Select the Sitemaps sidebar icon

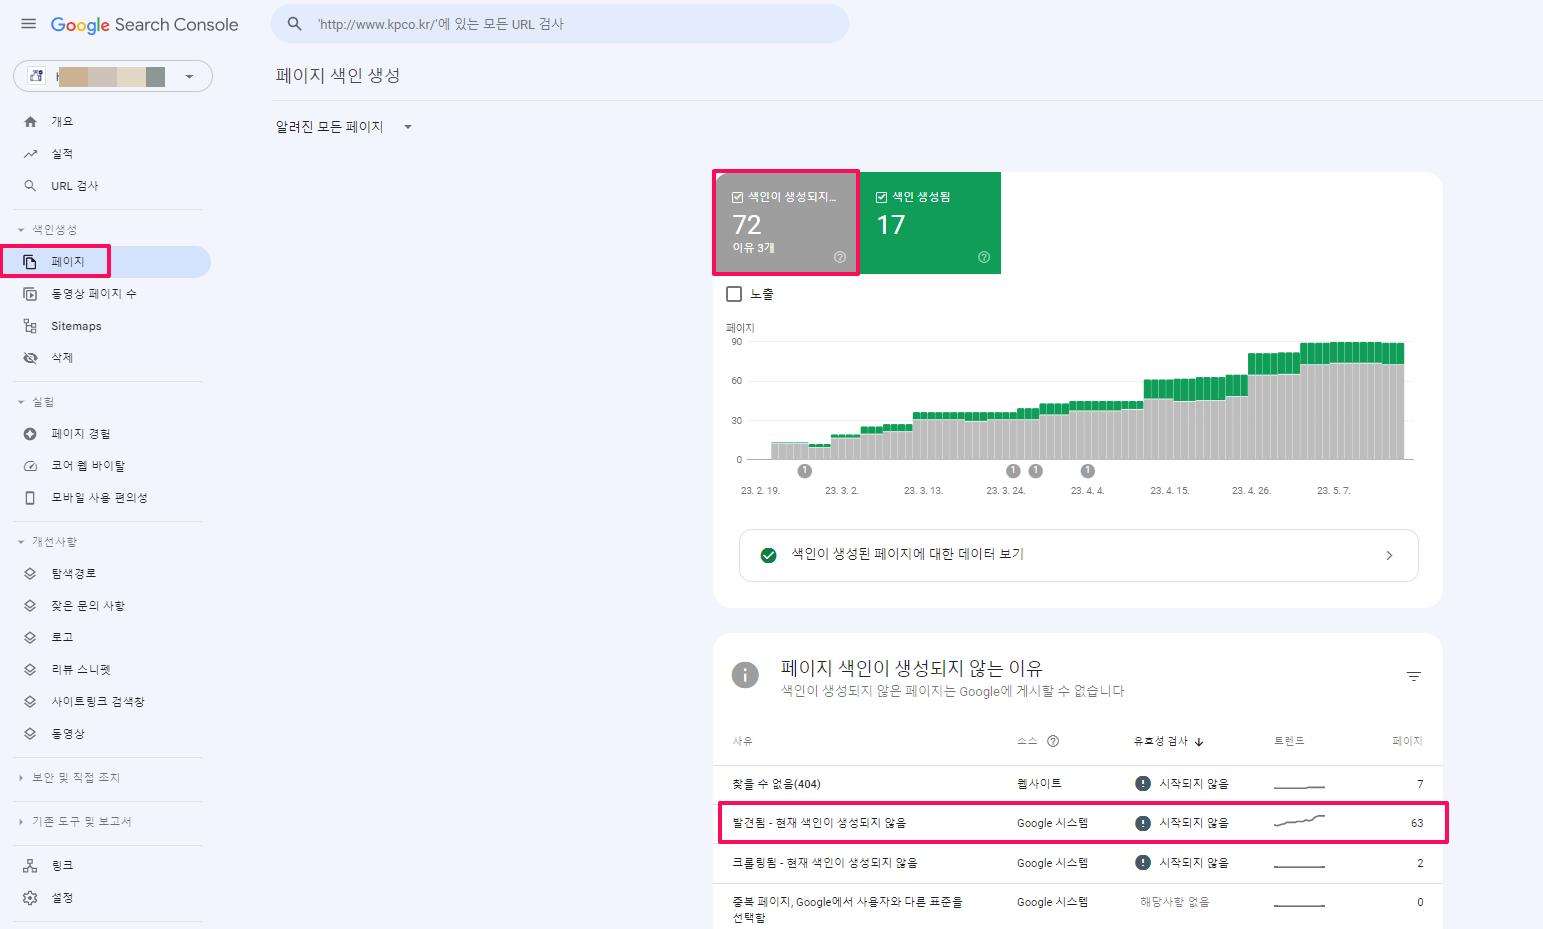[30, 325]
